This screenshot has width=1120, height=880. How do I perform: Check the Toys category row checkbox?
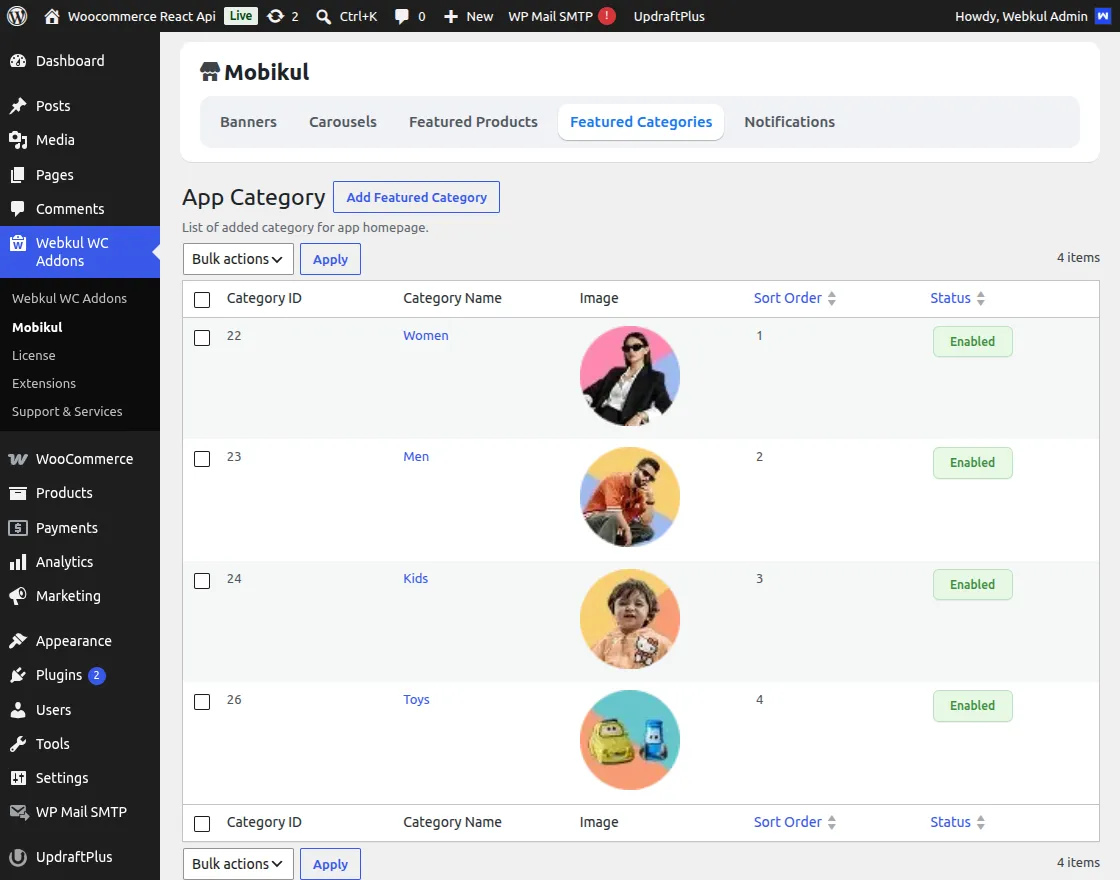tap(202, 701)
